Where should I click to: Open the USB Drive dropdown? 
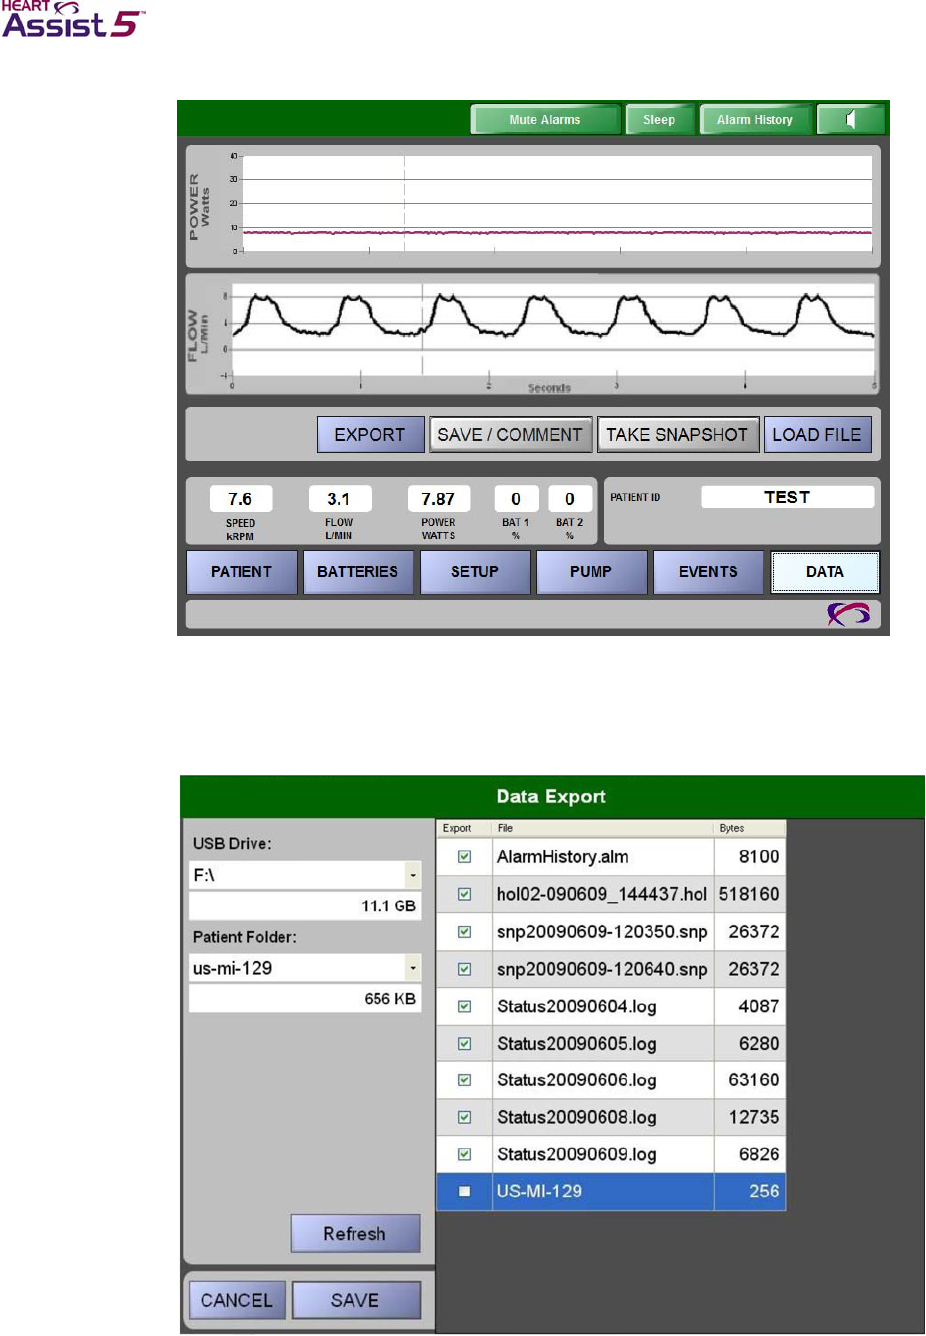(x=413, y=875)
